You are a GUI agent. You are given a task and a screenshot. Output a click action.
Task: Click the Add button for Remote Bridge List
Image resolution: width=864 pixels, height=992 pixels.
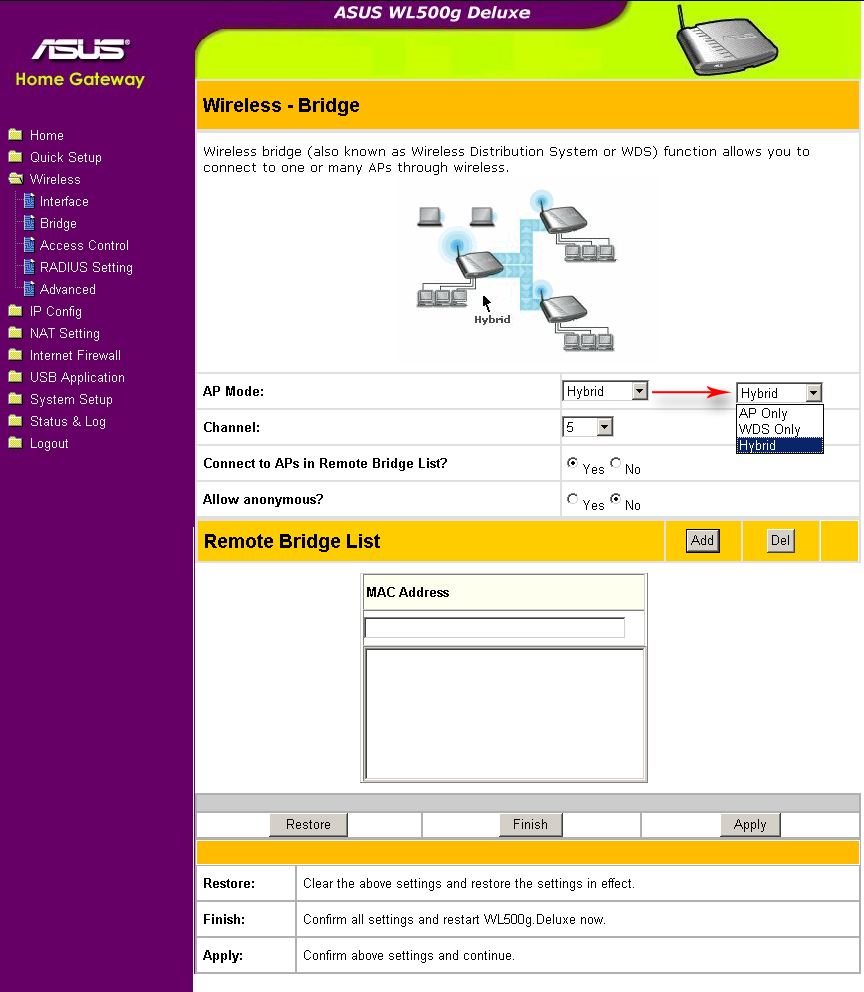pyautogui.click(x=702, y=540)
